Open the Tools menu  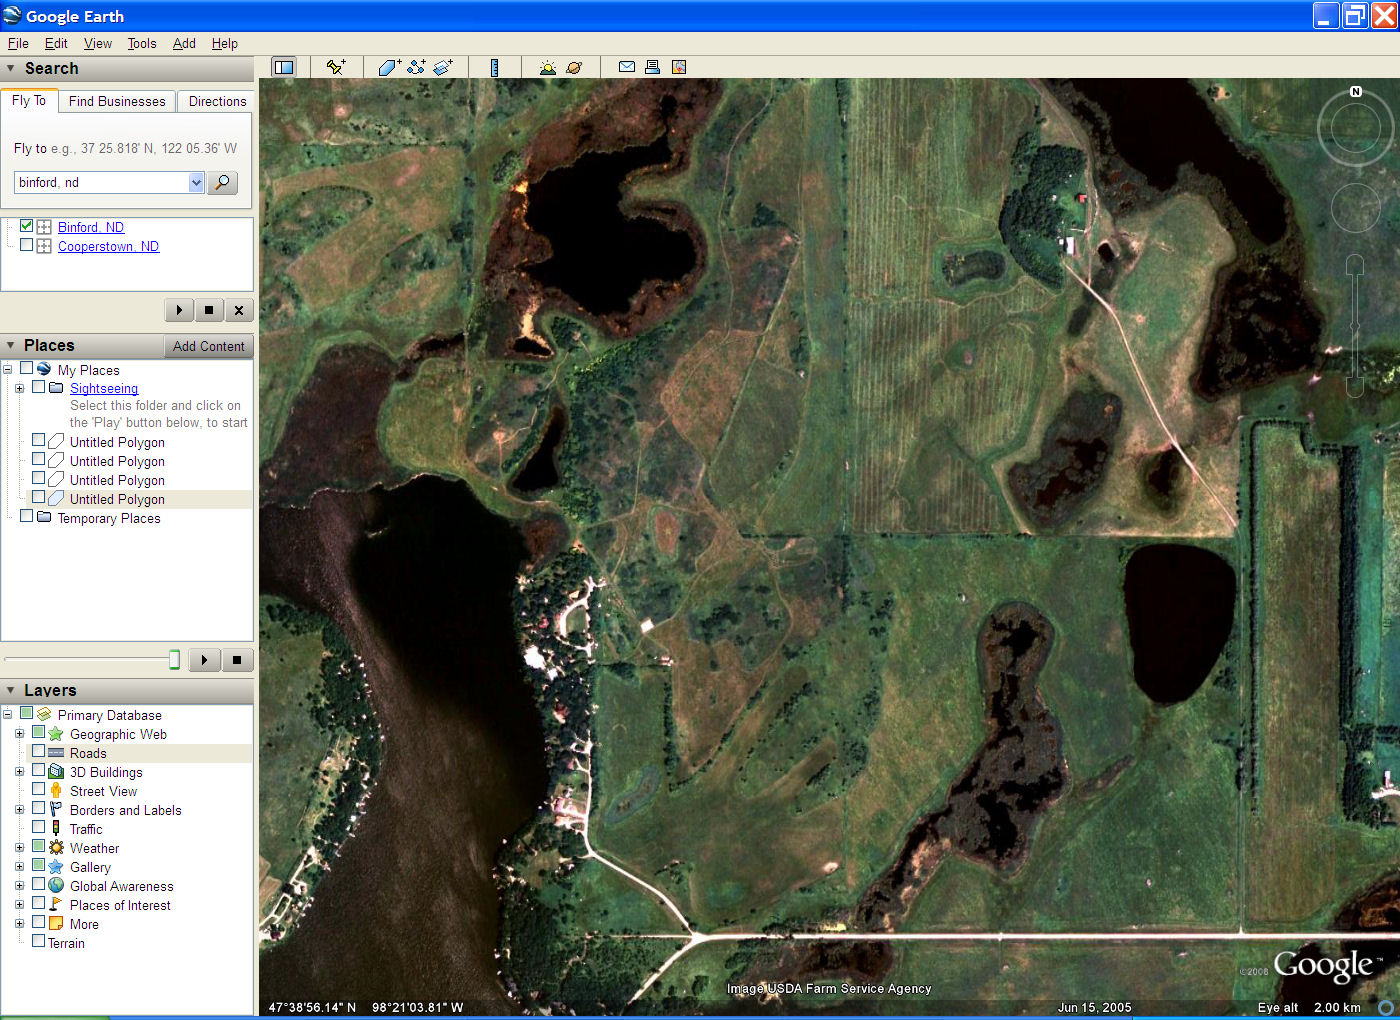click(x=142, y=43)
